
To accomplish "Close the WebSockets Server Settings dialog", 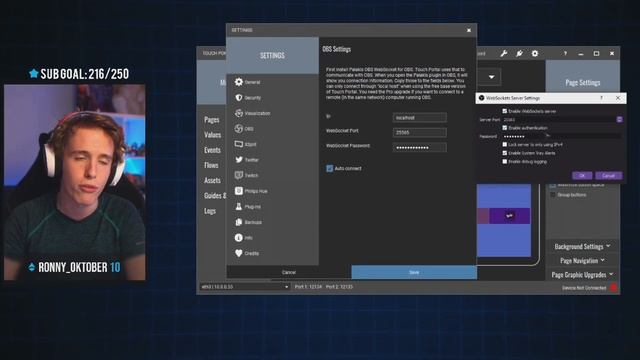I will [x=618, y=98].
